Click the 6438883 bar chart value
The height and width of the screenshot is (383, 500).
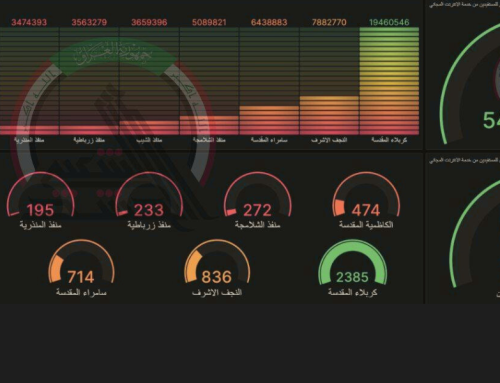[269, 22]
